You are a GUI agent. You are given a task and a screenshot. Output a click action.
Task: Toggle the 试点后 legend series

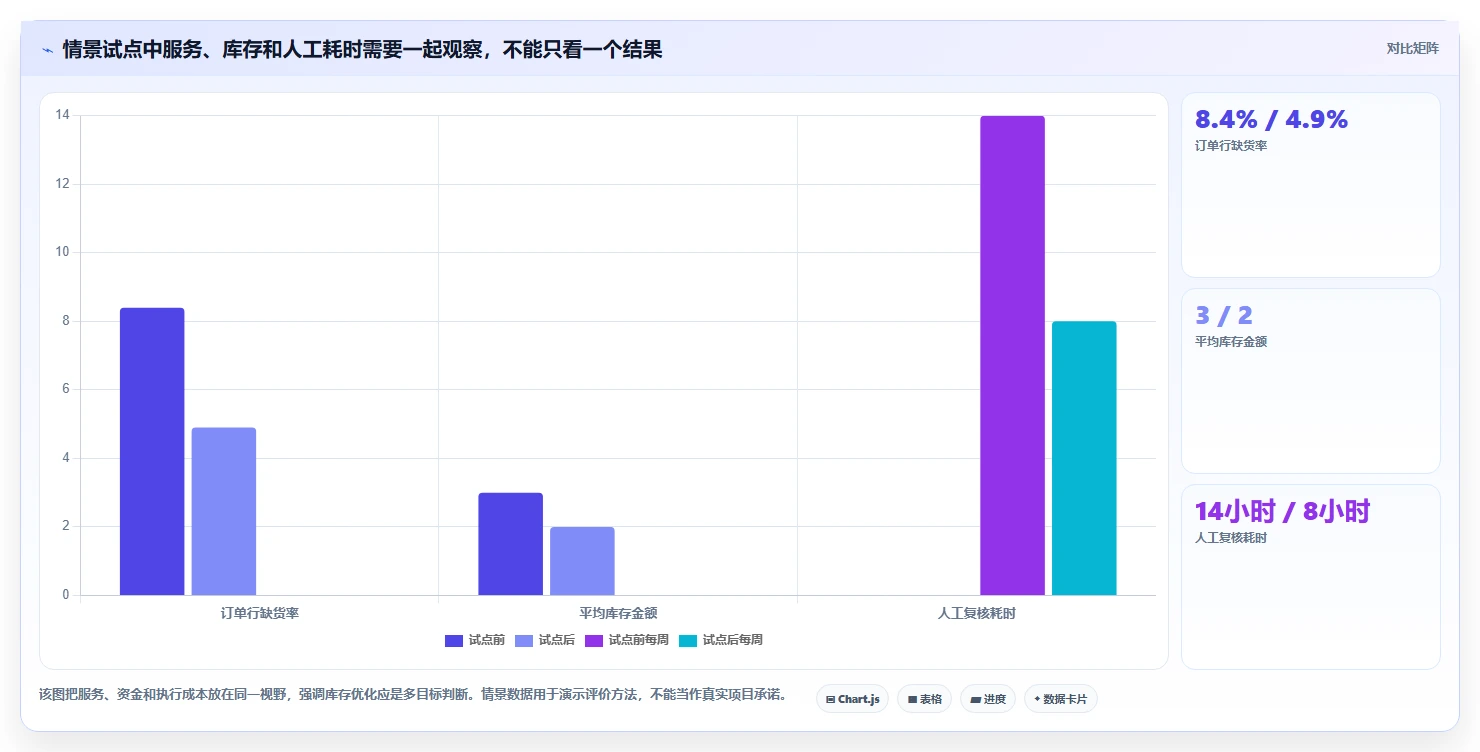(x=544, y=640)
